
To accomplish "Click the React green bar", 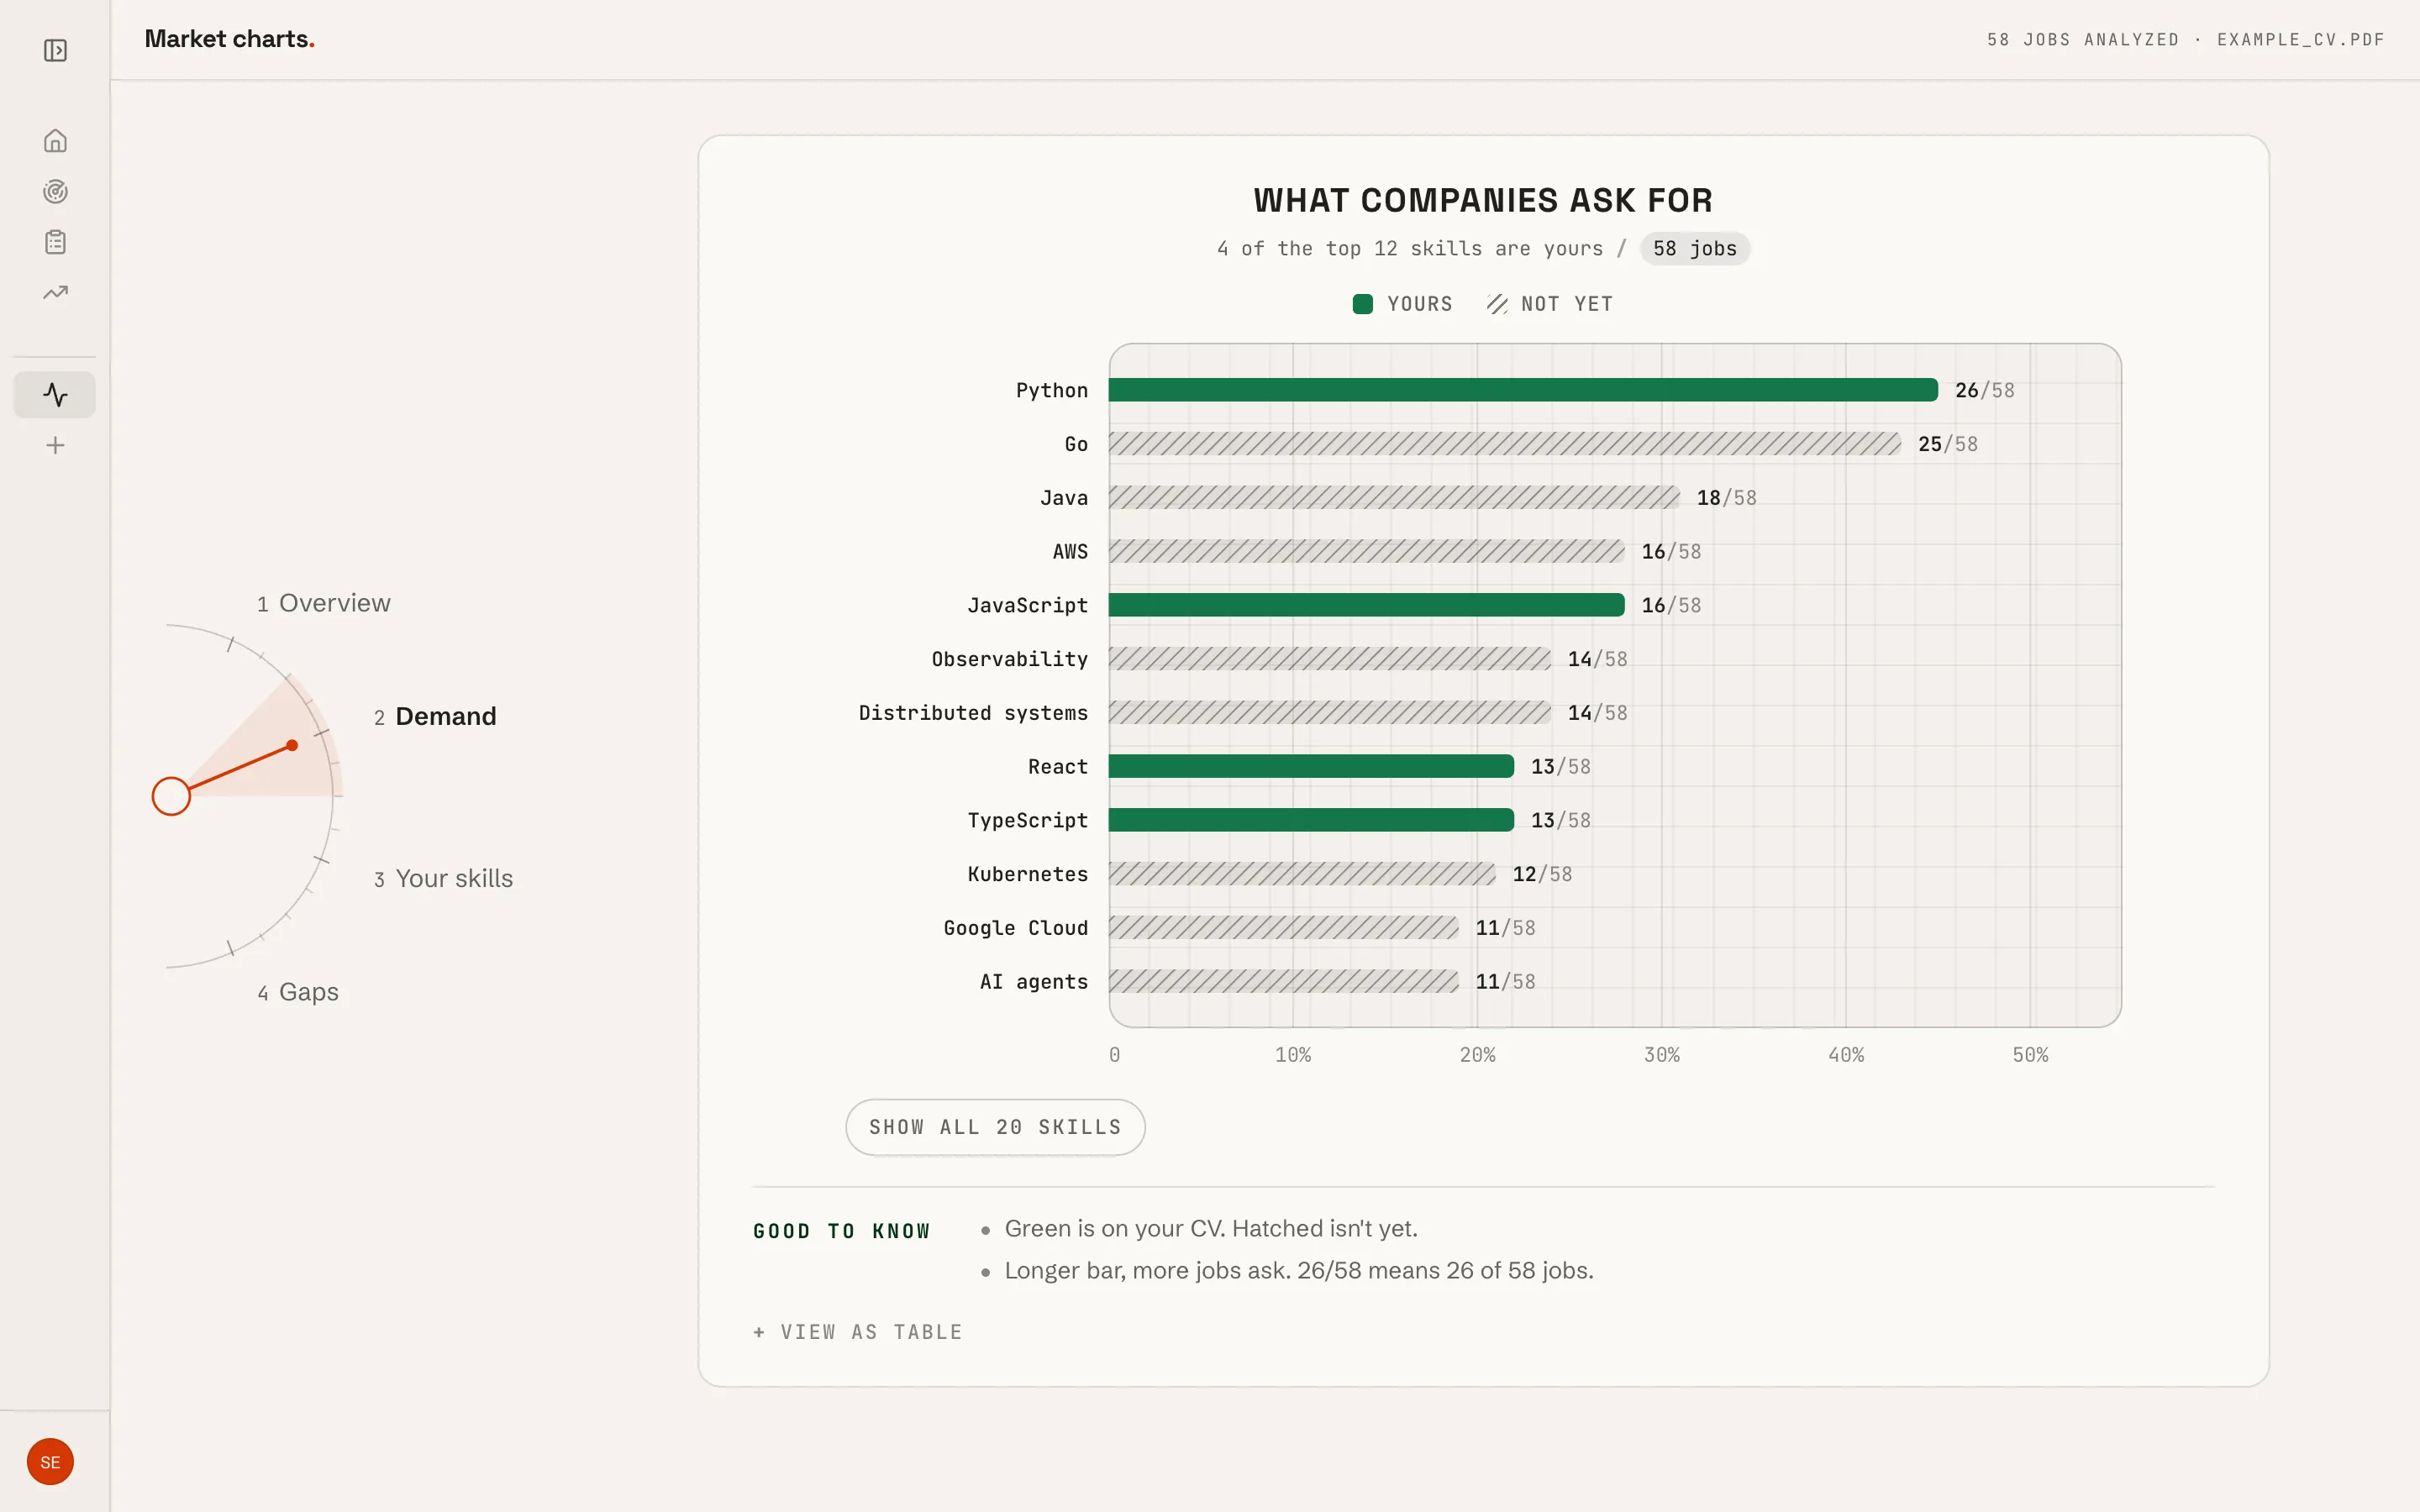I will point(1311,766).
